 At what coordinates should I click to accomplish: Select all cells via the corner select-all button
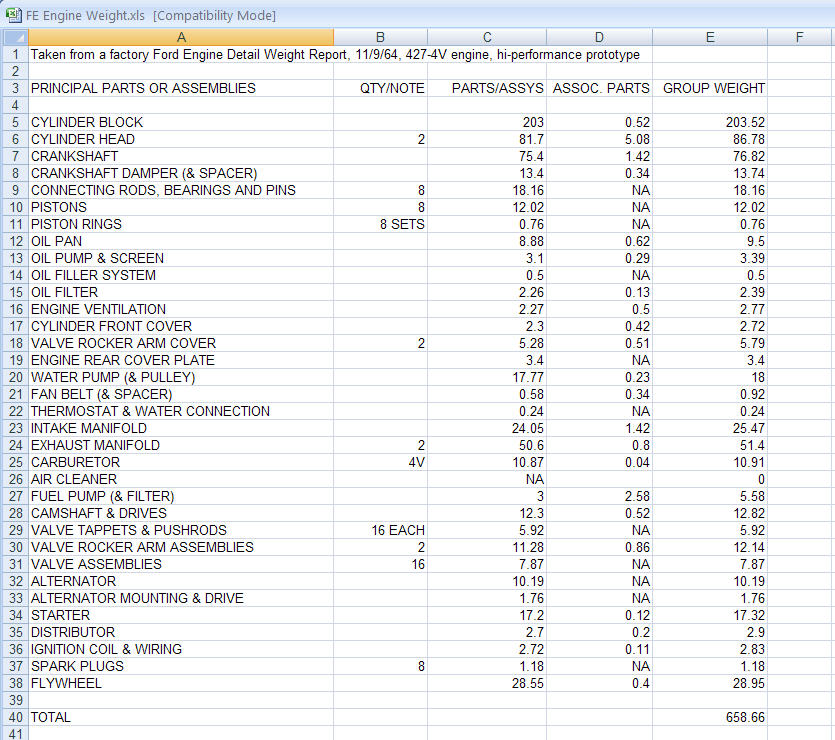click(x=14, y=36)
